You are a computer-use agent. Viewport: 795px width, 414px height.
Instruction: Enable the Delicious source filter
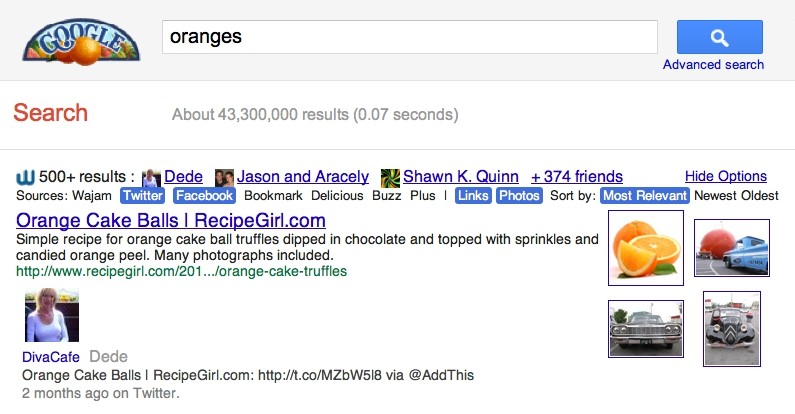point(337,196)
